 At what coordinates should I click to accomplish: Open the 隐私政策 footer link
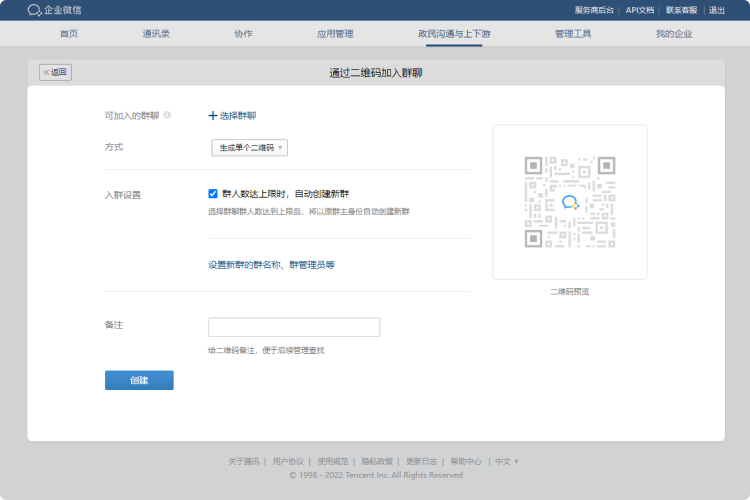[377, 461]
